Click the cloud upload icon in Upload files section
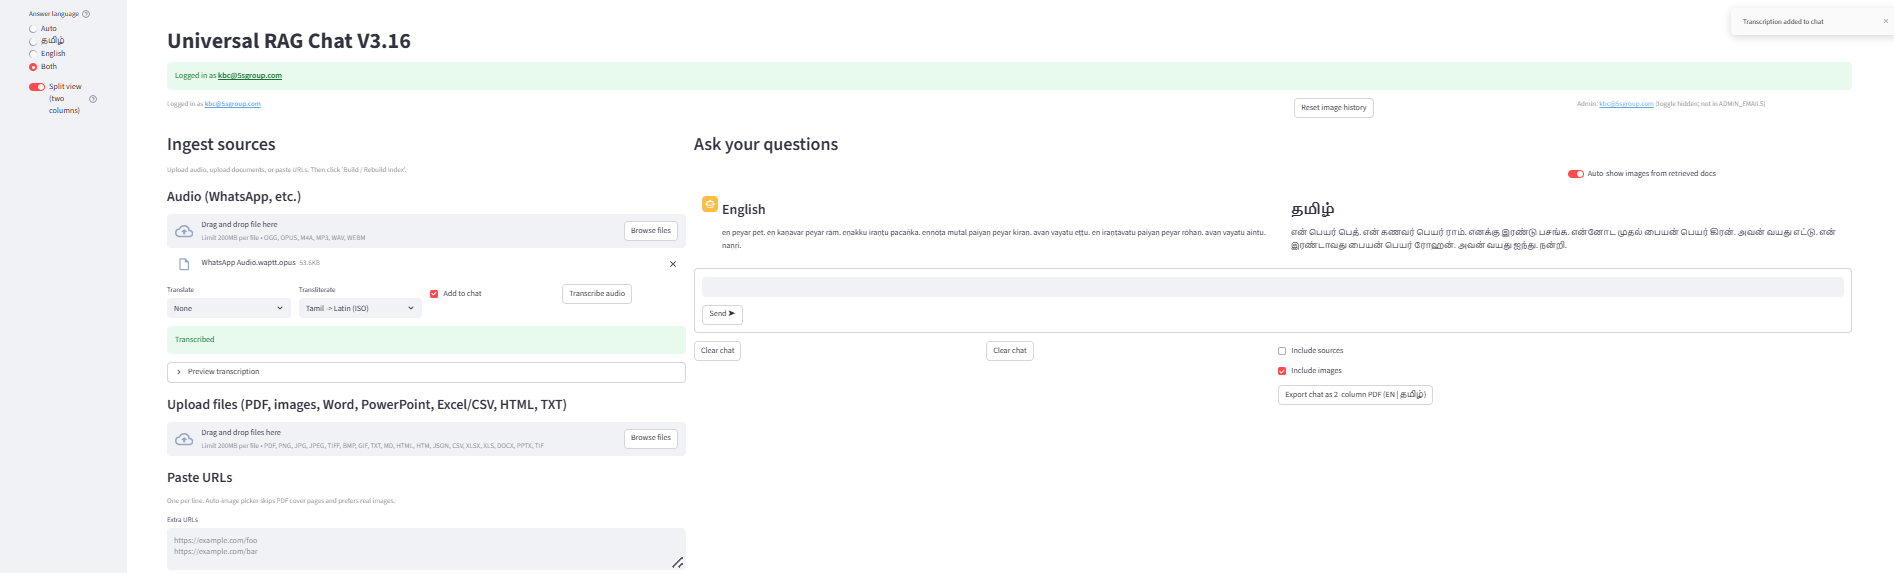The height and width of the screenshot is (573, 1894). click(184, 439)
